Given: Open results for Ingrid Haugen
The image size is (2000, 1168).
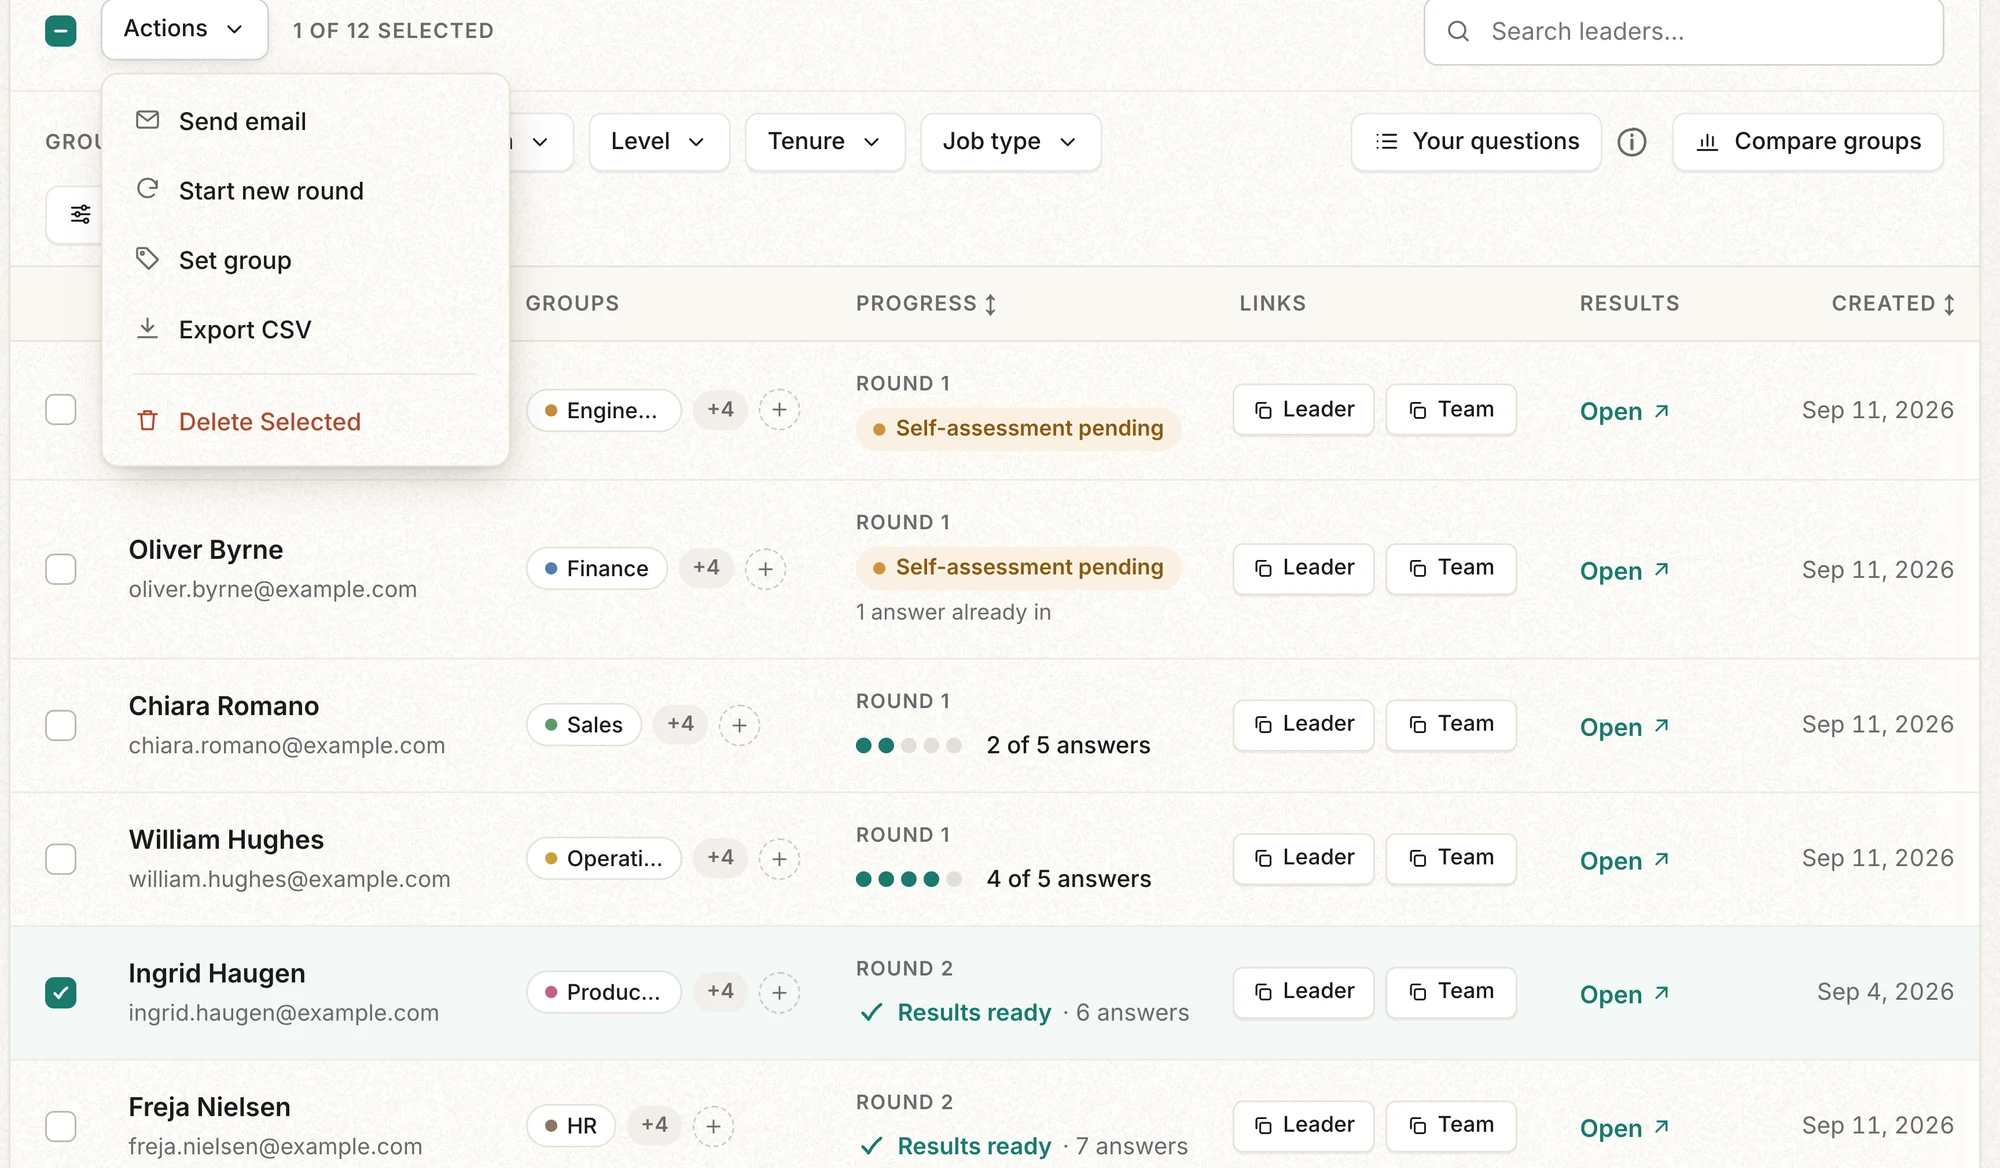Looking at the screenshot, I should pos(1624,995).
